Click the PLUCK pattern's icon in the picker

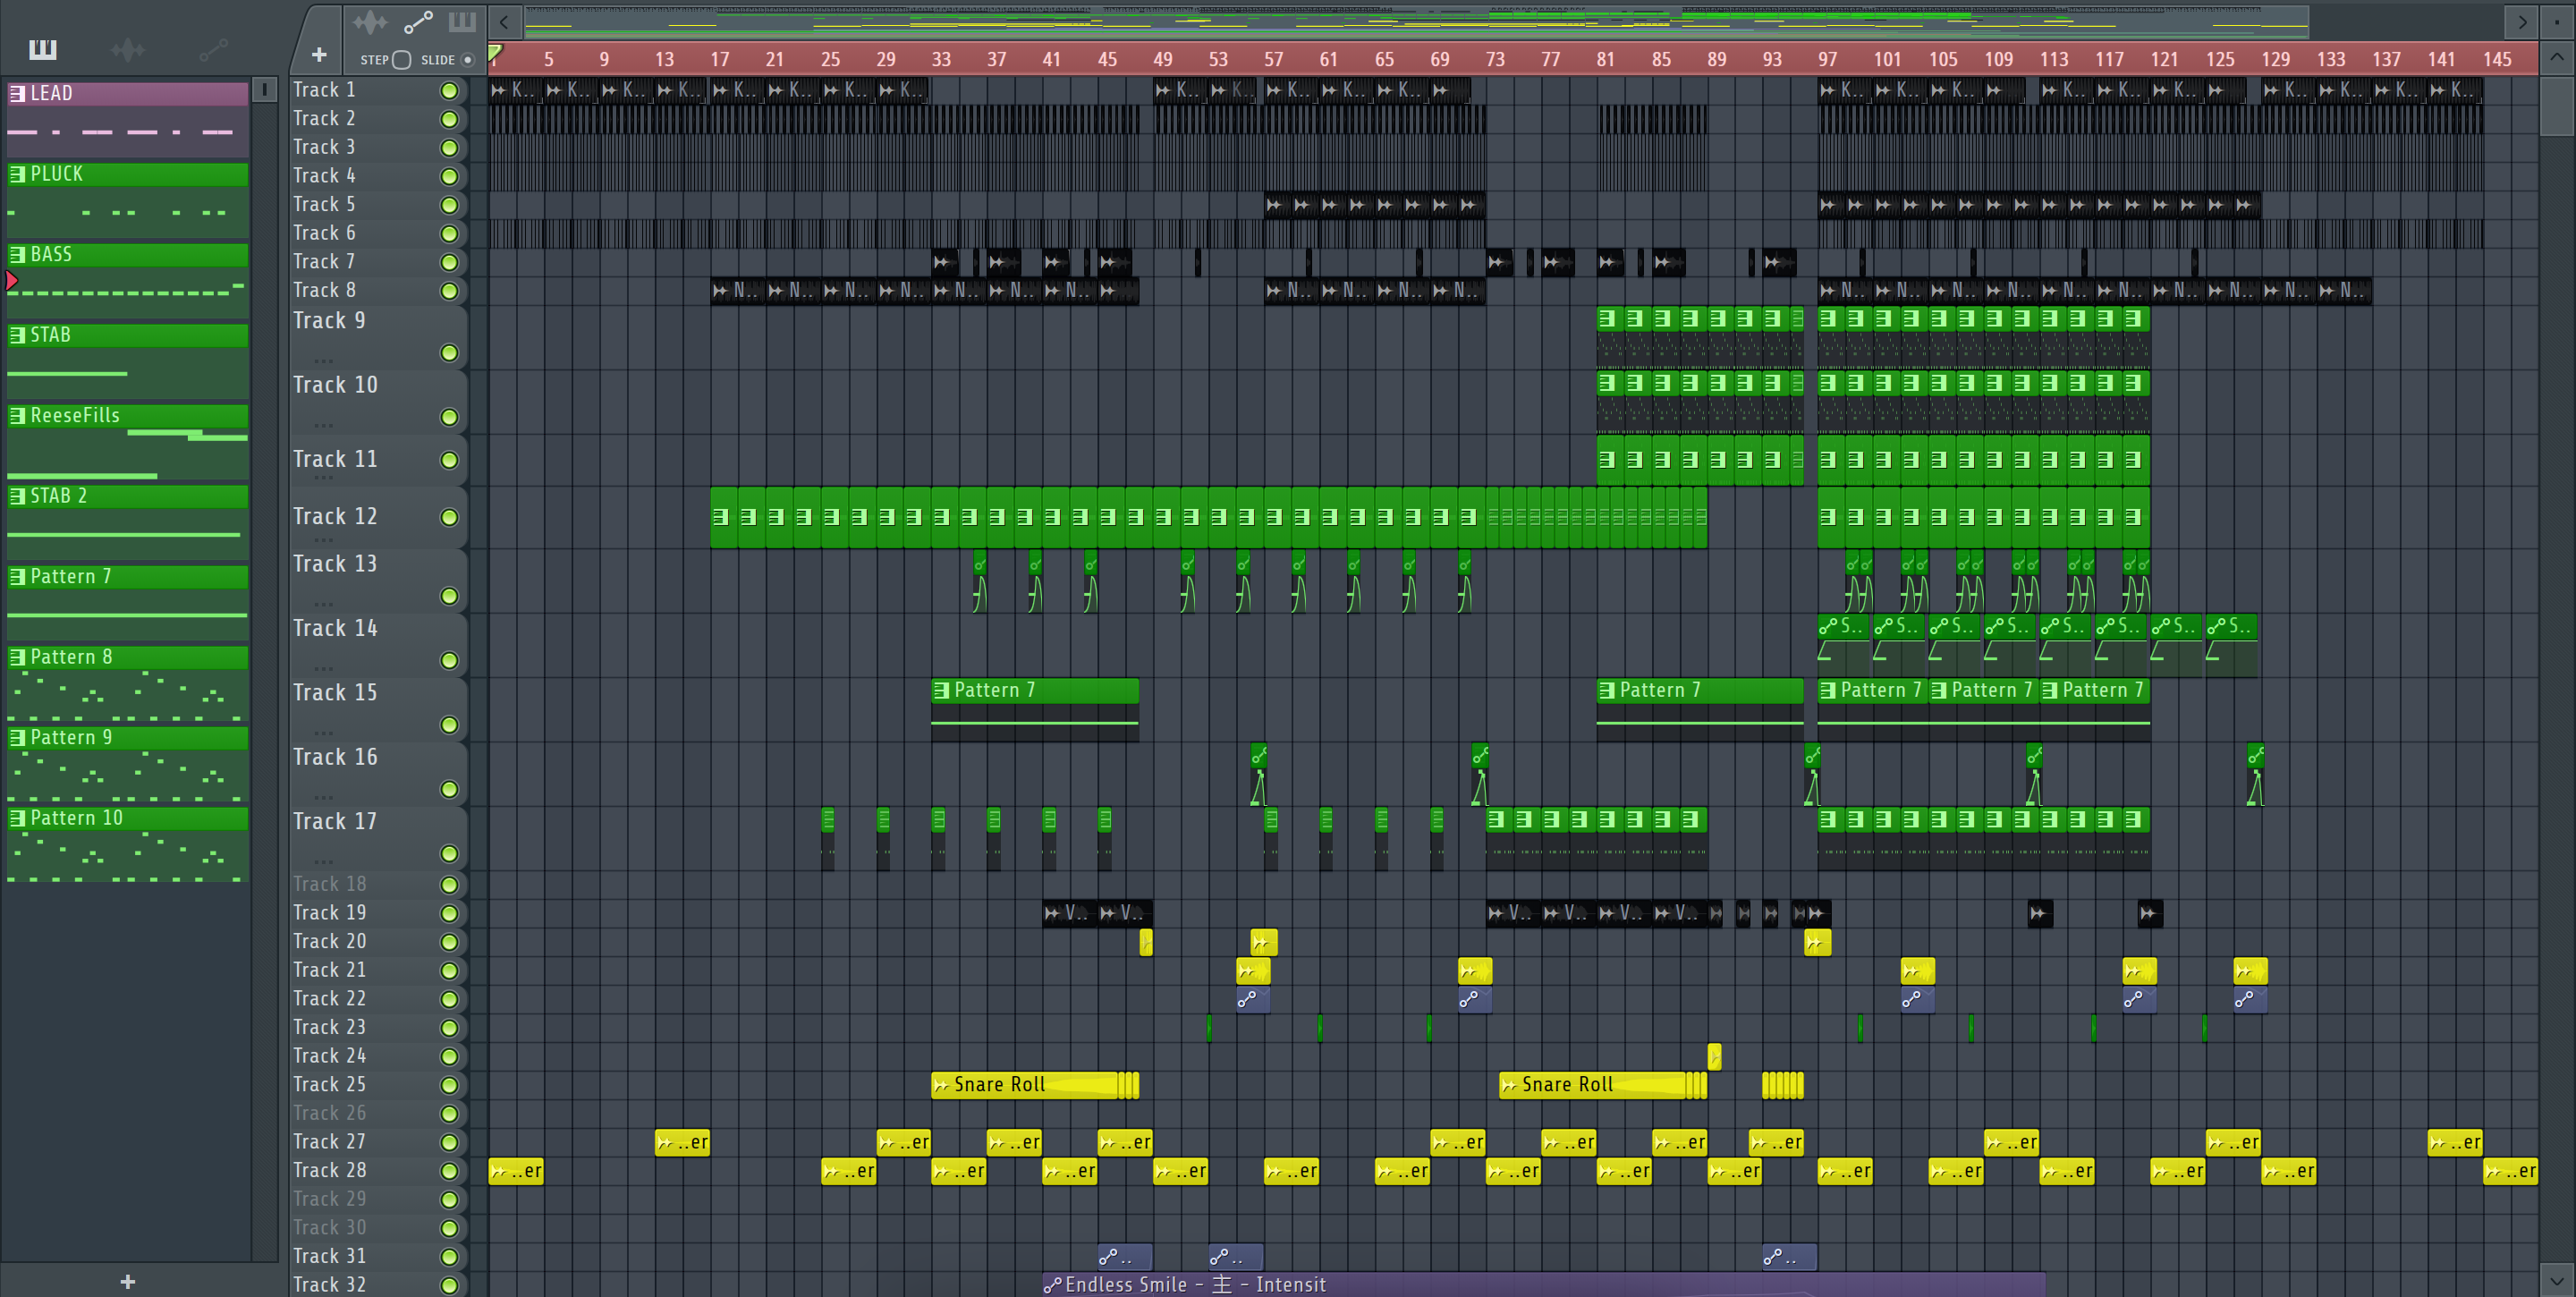[x=17, y=174]
